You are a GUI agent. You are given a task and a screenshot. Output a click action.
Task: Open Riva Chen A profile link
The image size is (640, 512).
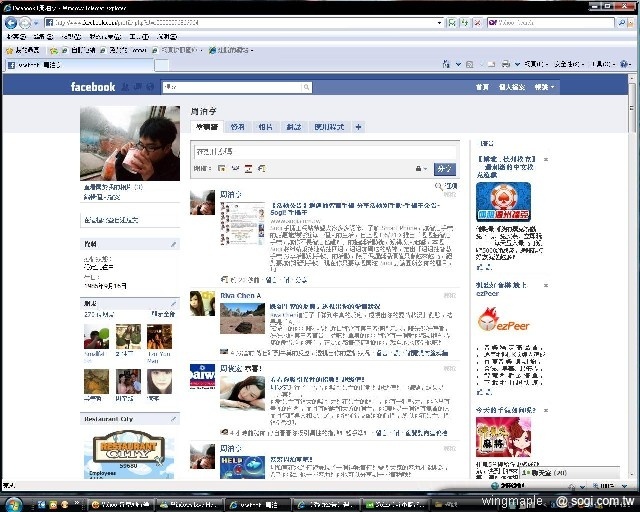[x=241, y=295]
